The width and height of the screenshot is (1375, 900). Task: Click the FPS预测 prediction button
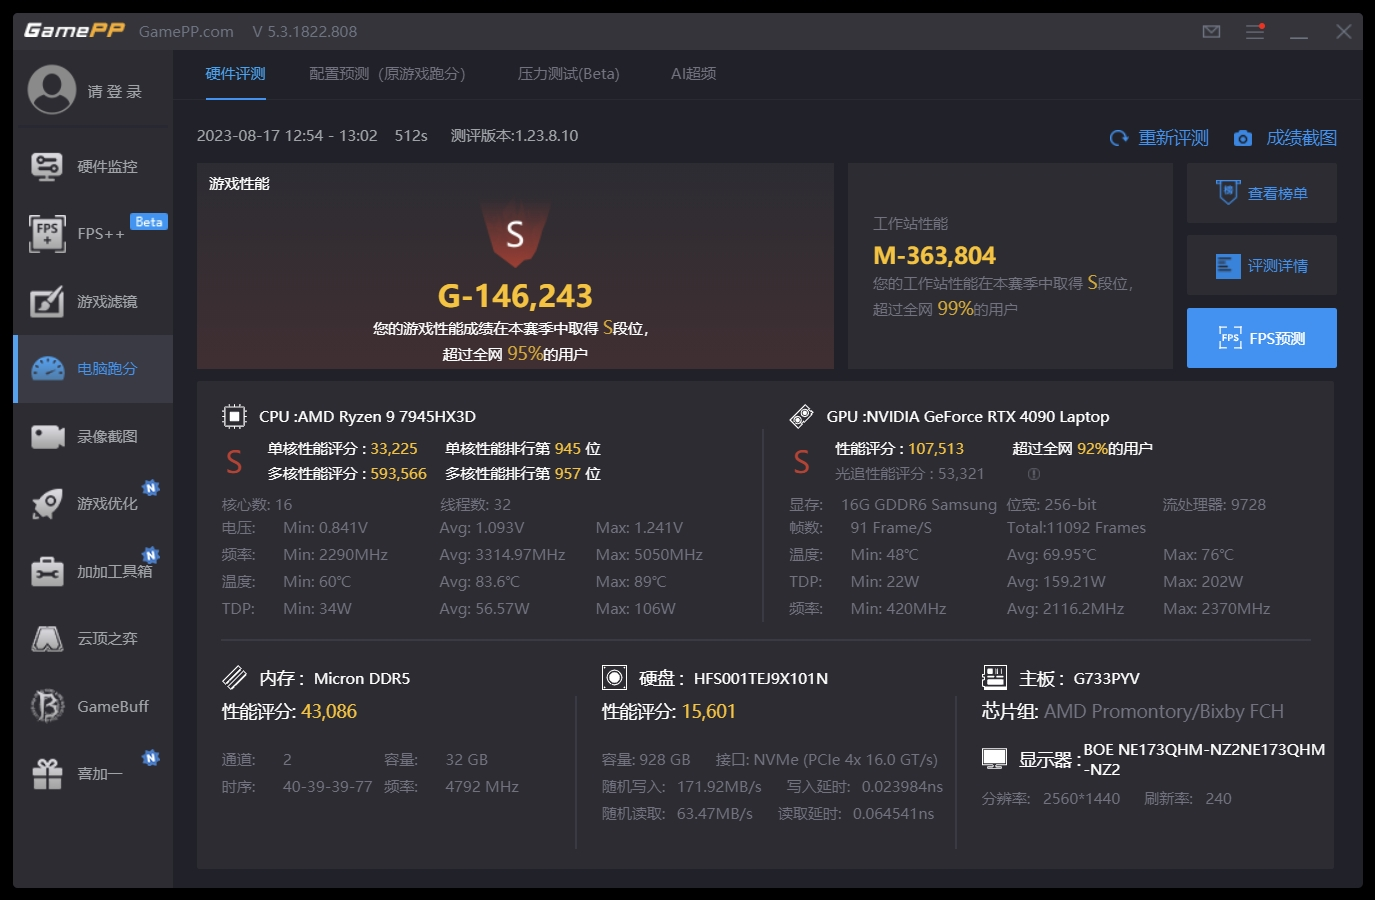coord(1261,338)
